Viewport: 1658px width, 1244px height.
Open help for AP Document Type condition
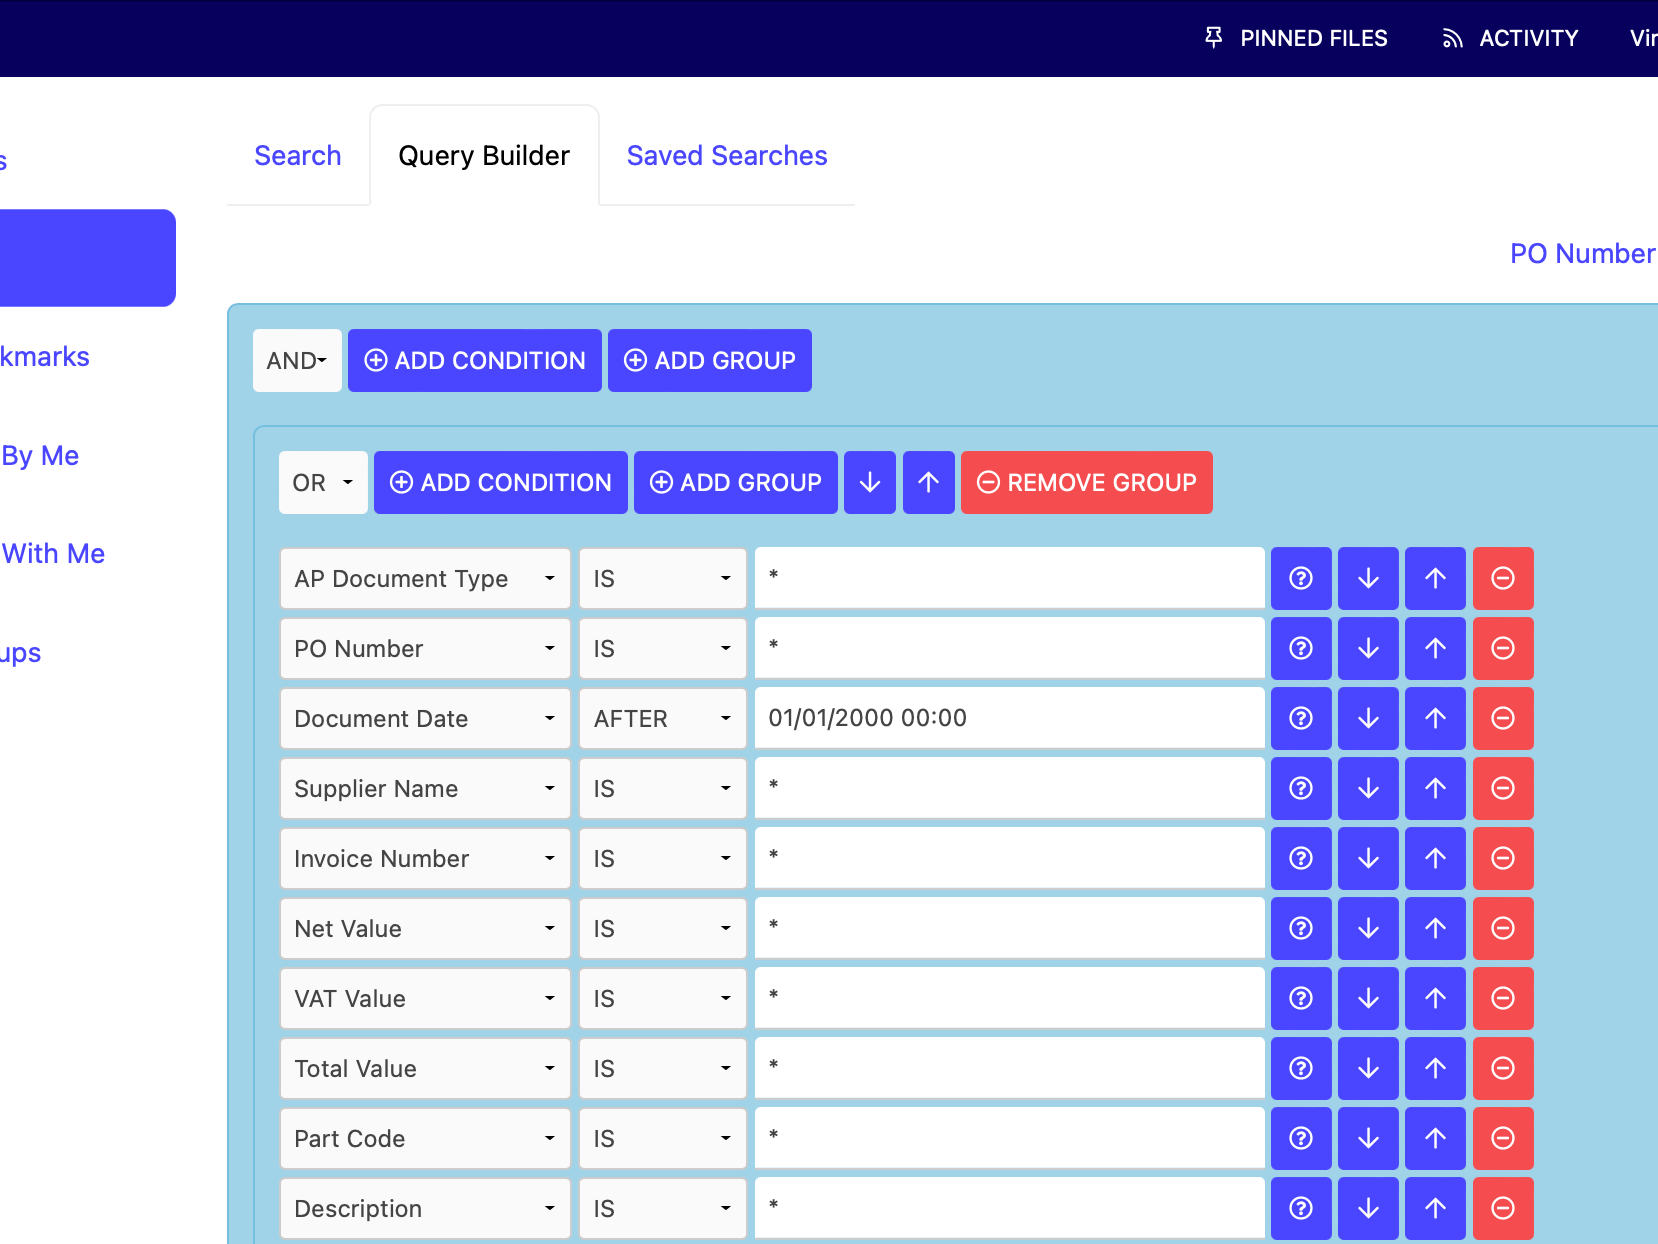[1301, 578]
